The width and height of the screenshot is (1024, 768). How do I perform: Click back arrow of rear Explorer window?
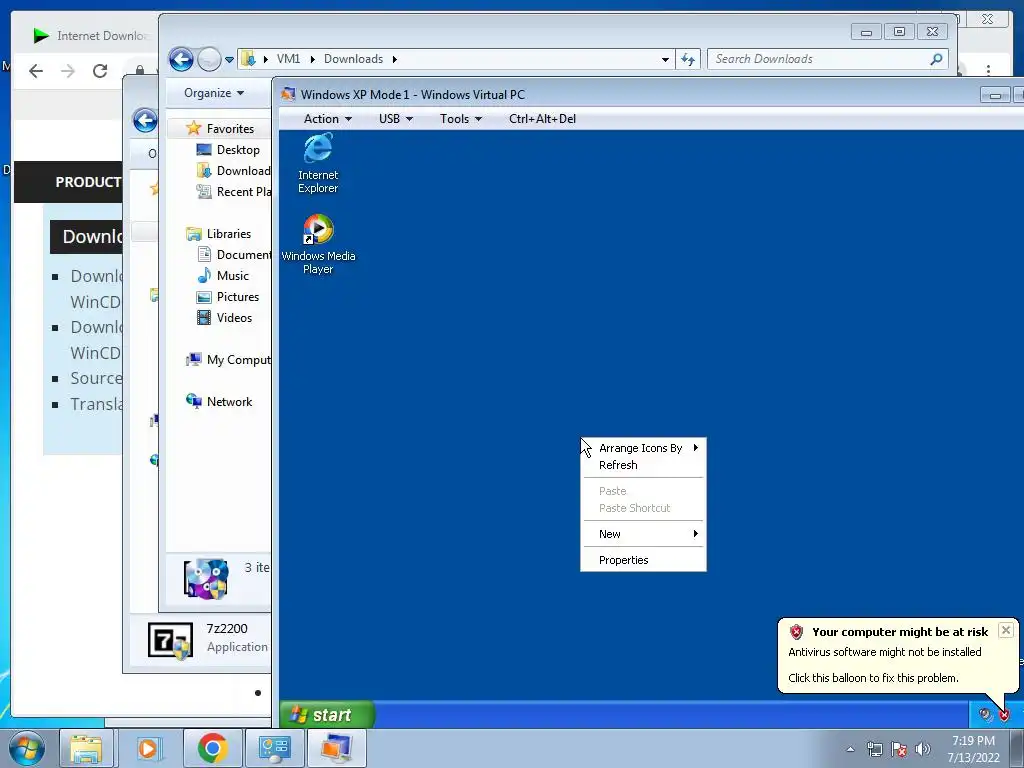coord(144,120)
